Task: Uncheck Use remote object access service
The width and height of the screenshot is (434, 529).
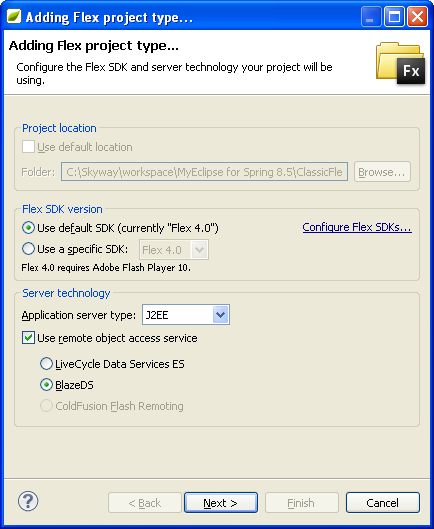Action: [28, 338]
